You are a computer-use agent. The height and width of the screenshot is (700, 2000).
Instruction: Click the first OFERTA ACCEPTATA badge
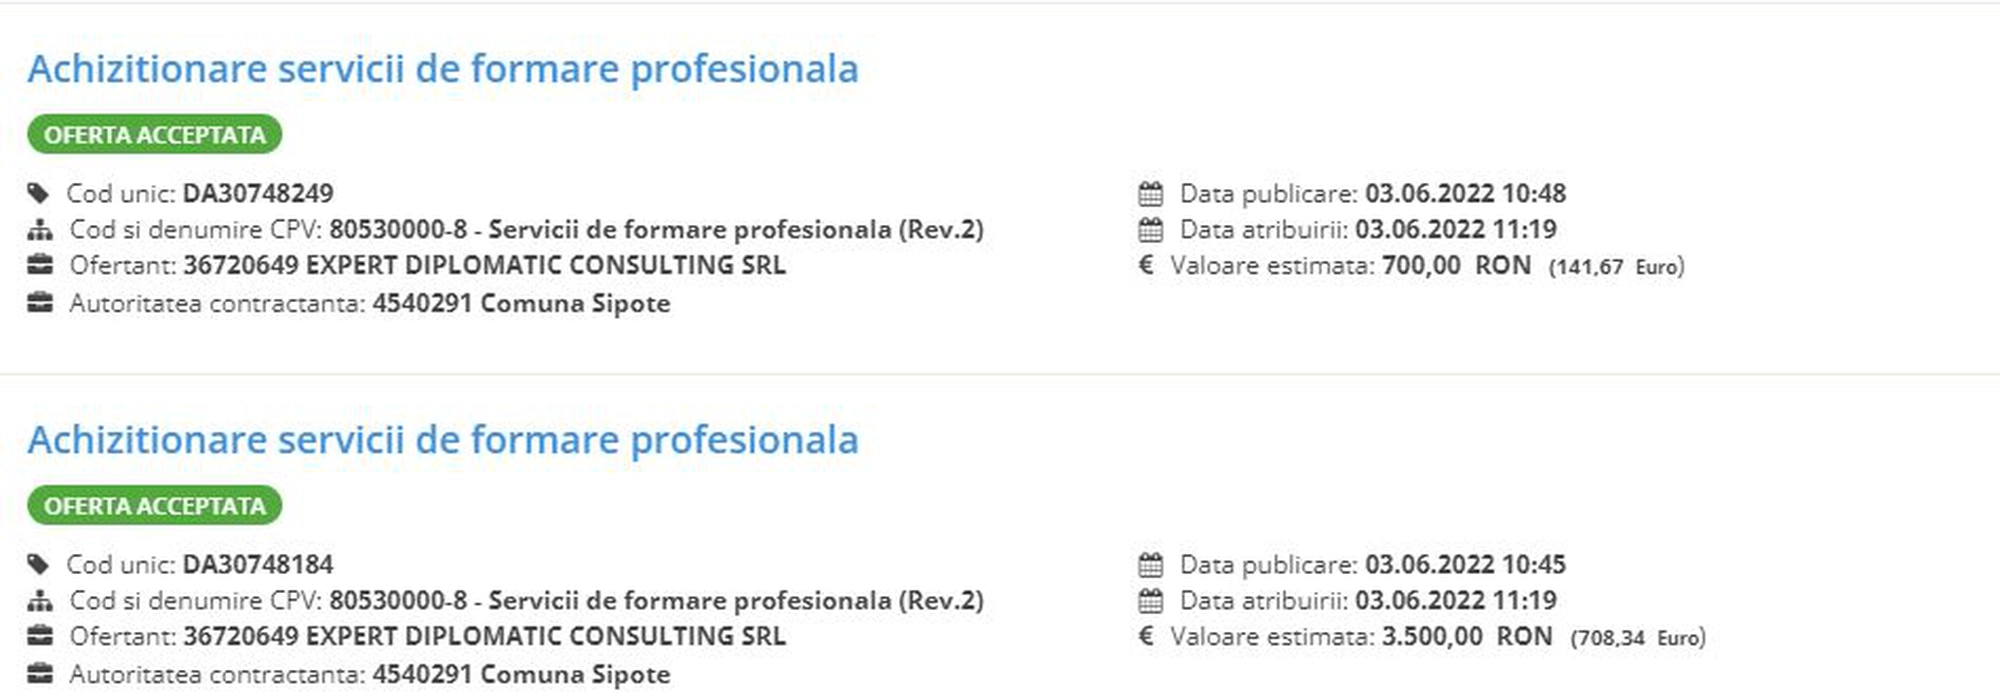tap(155, 135)
